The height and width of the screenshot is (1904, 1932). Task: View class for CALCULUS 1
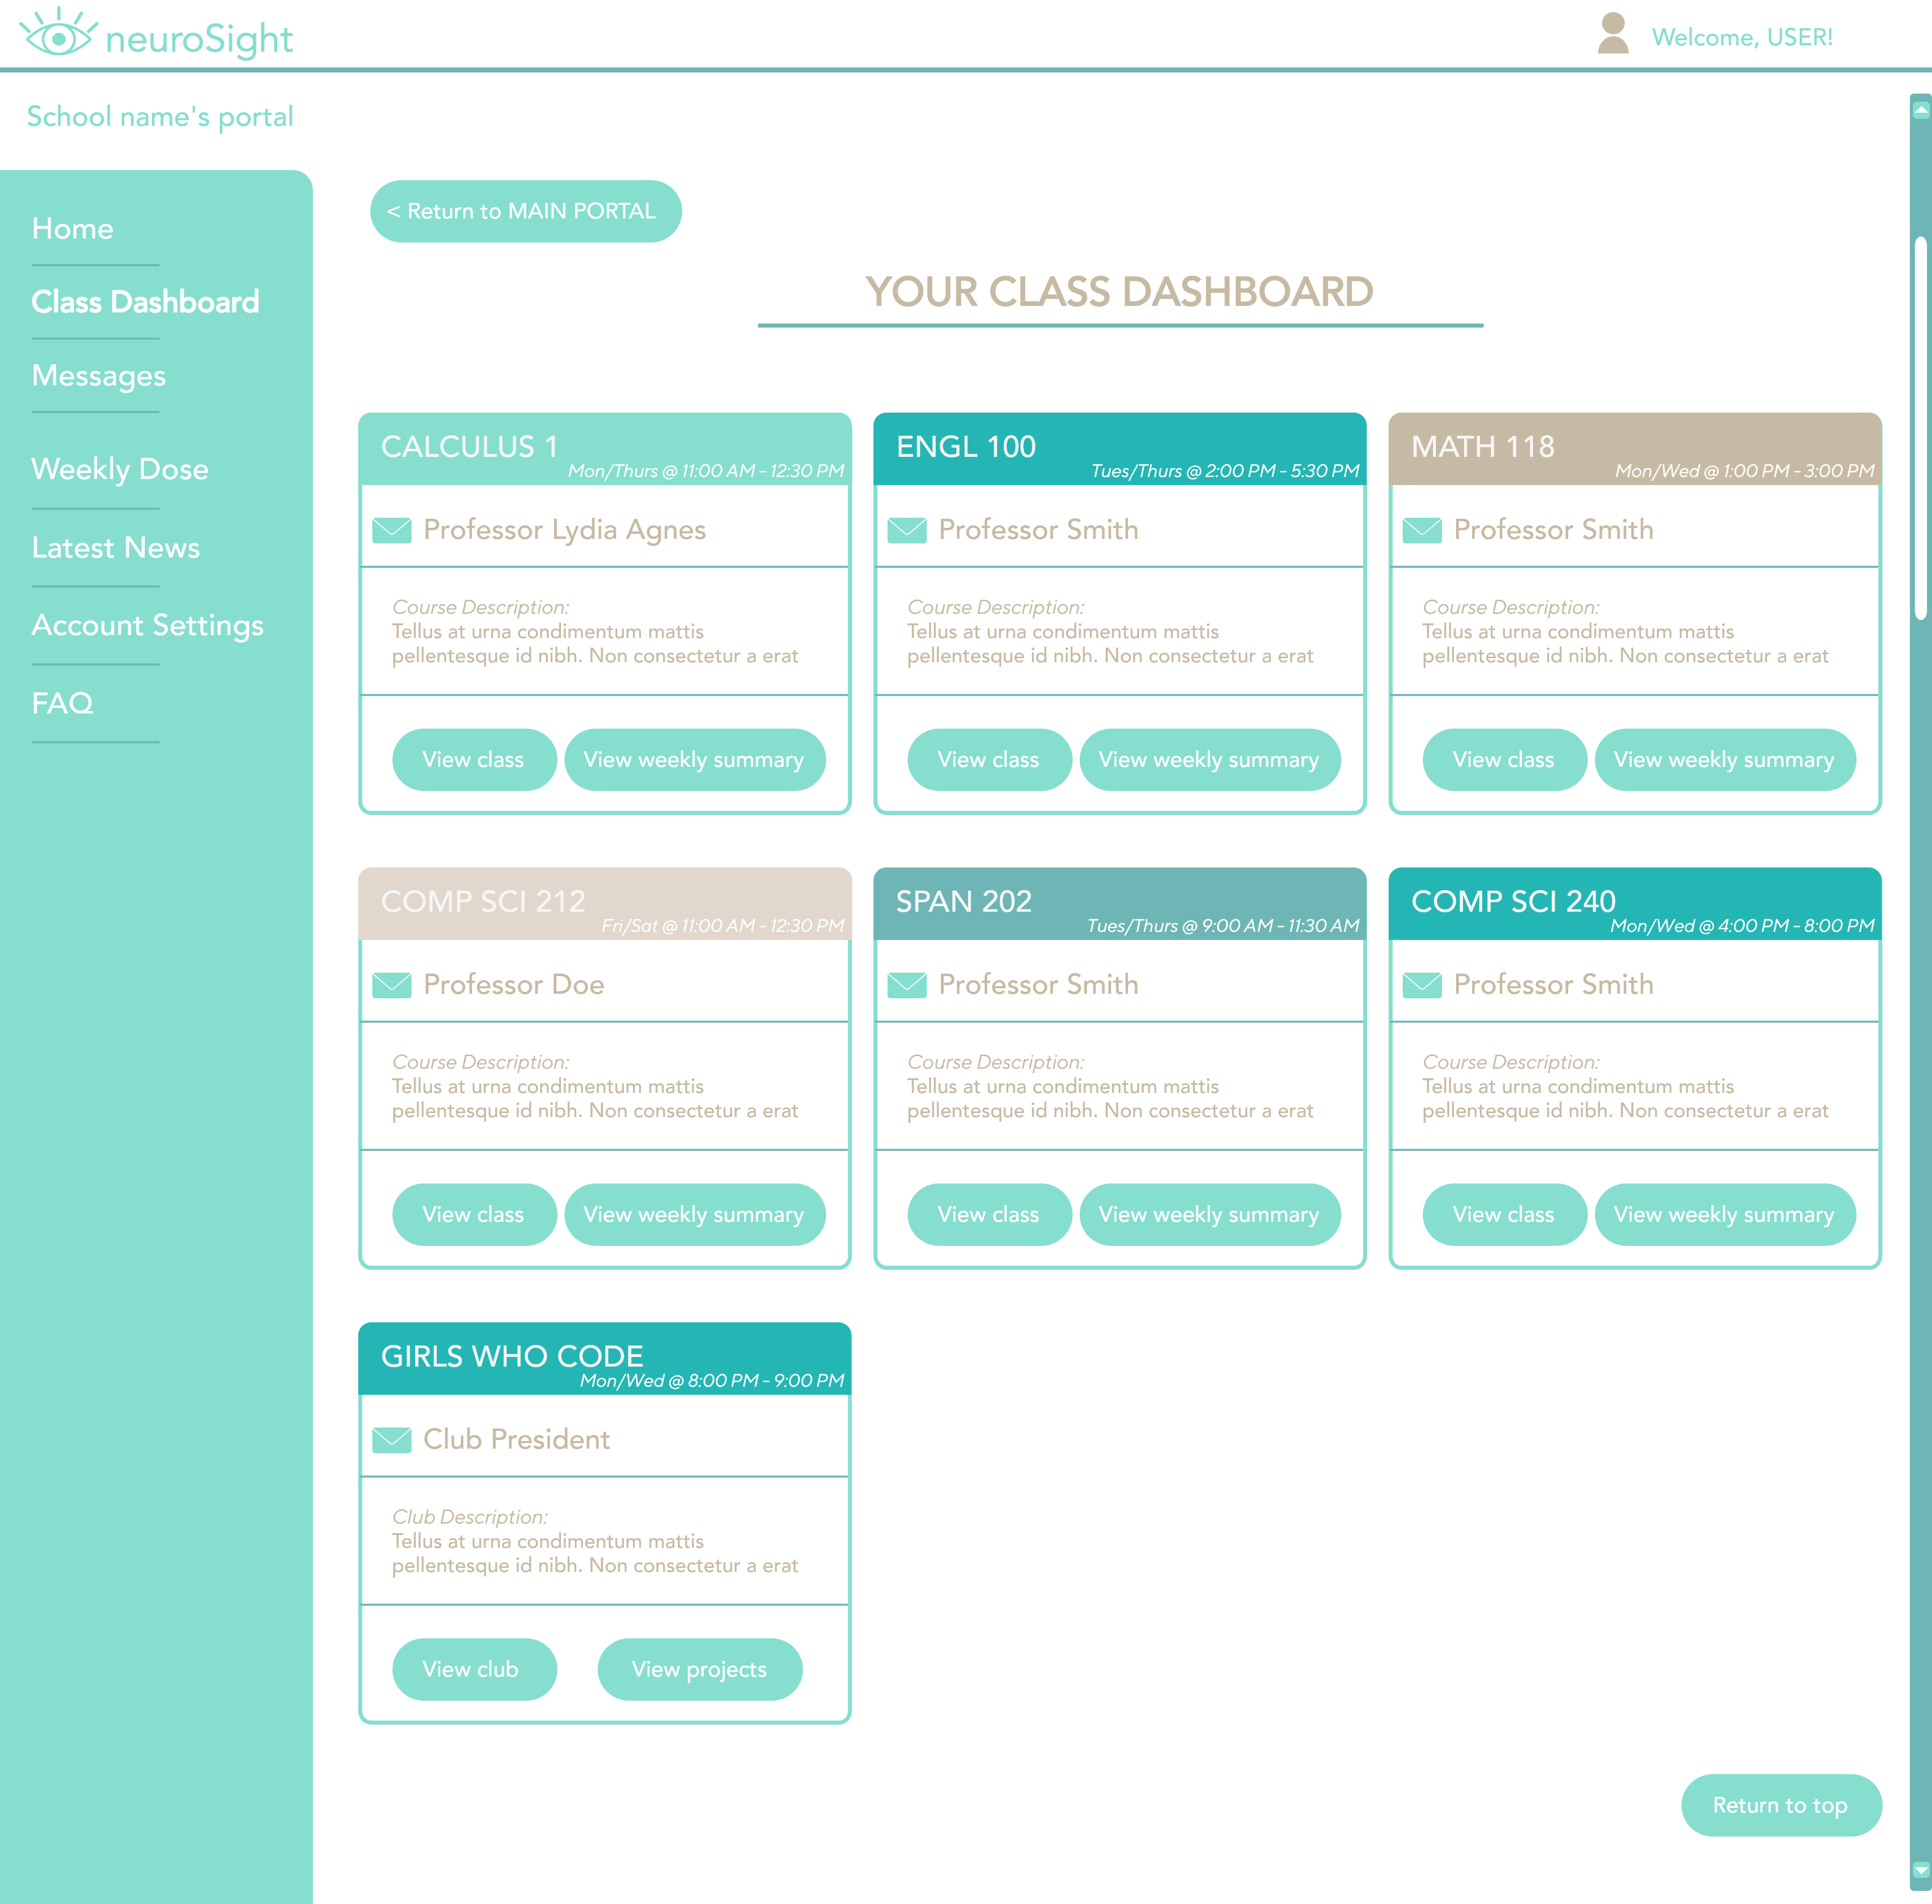click(473, 760)
